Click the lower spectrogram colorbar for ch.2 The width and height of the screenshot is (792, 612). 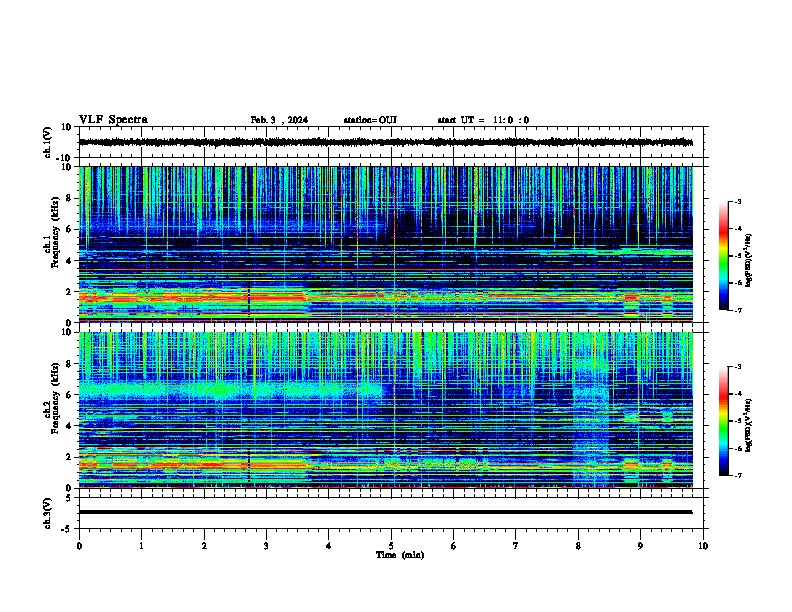(x=723, y=421)
